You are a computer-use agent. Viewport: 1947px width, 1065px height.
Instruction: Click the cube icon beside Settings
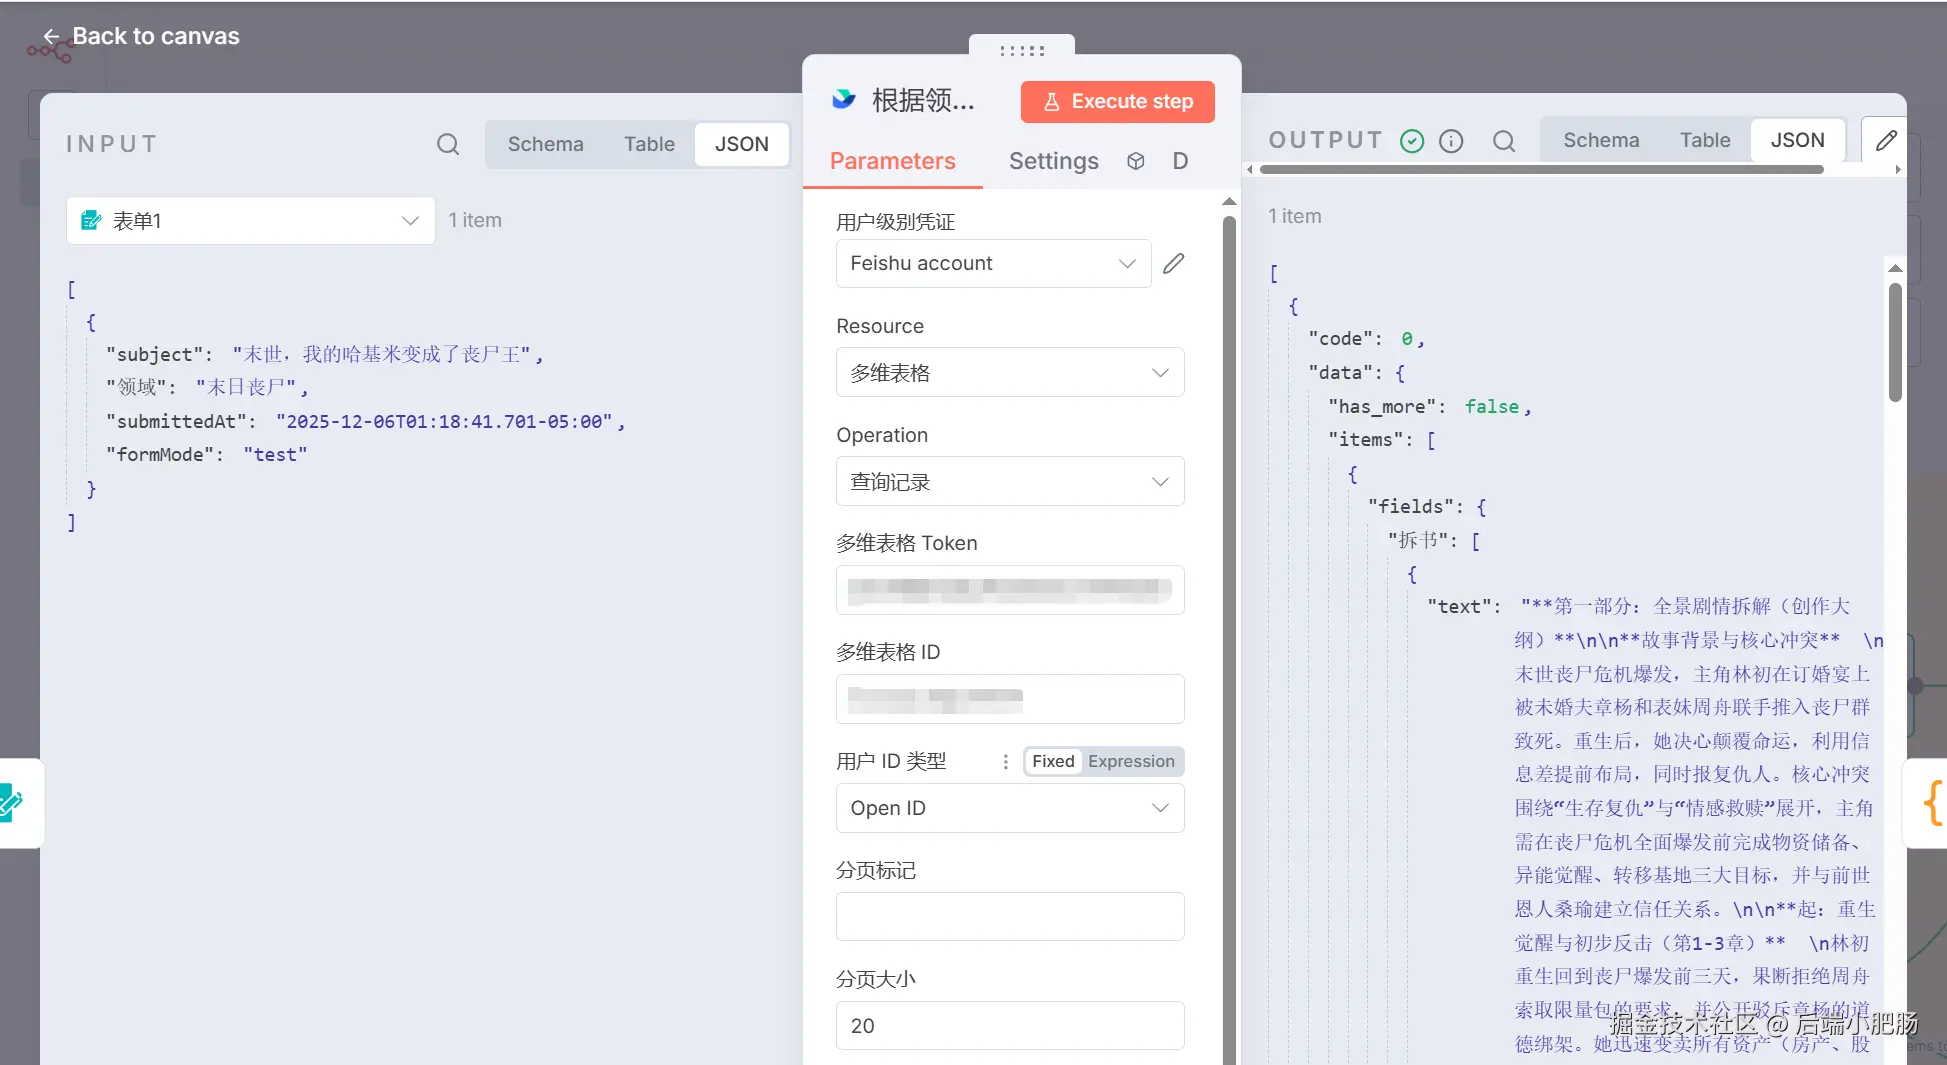(1135, 161)
